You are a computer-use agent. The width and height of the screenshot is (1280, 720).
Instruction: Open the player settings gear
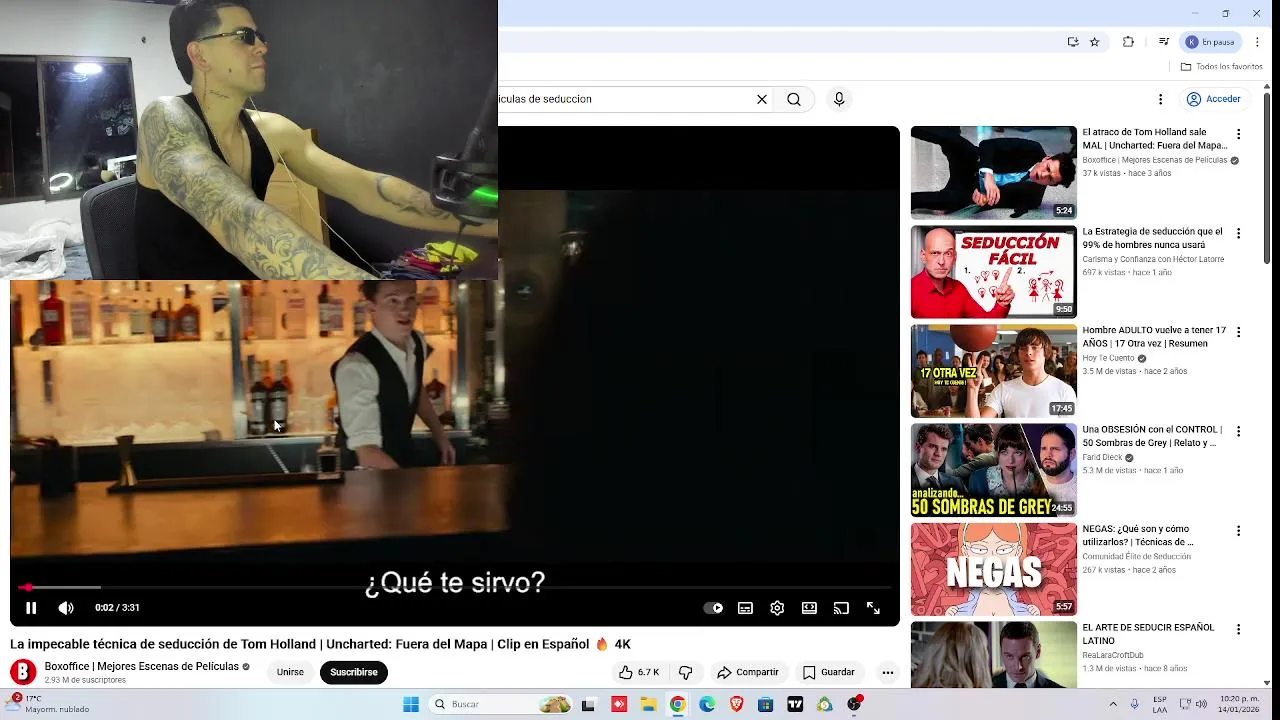[x=777, y=608]
